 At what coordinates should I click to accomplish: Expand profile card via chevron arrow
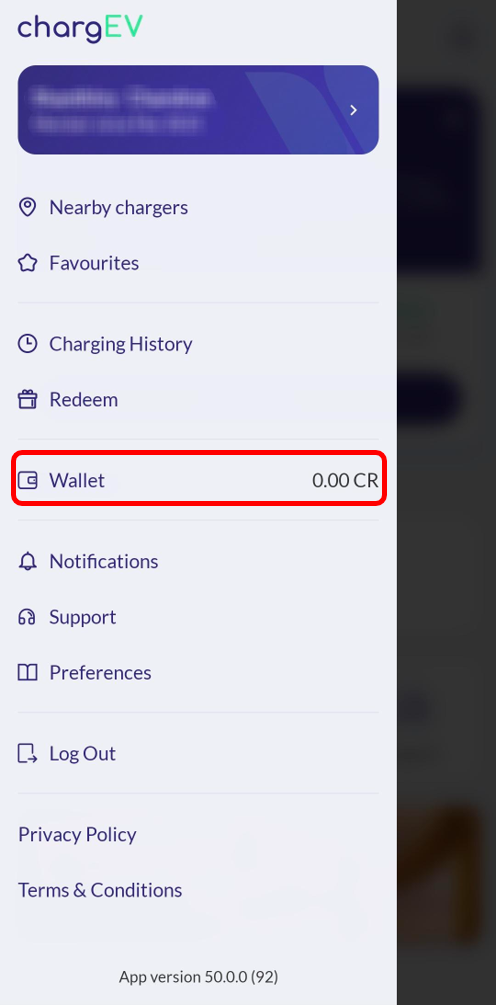(353, 110)
